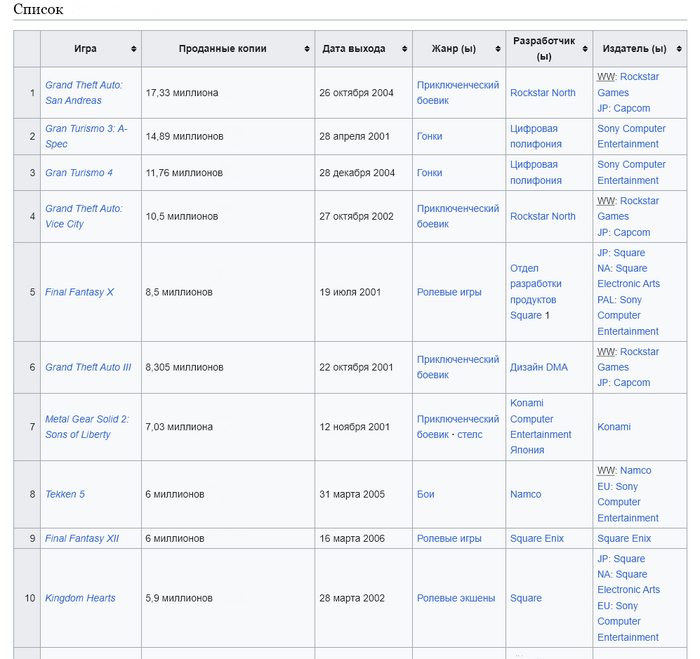Go to Final Fantasy X page
700x659 pixels.
[x=80, y=292]
